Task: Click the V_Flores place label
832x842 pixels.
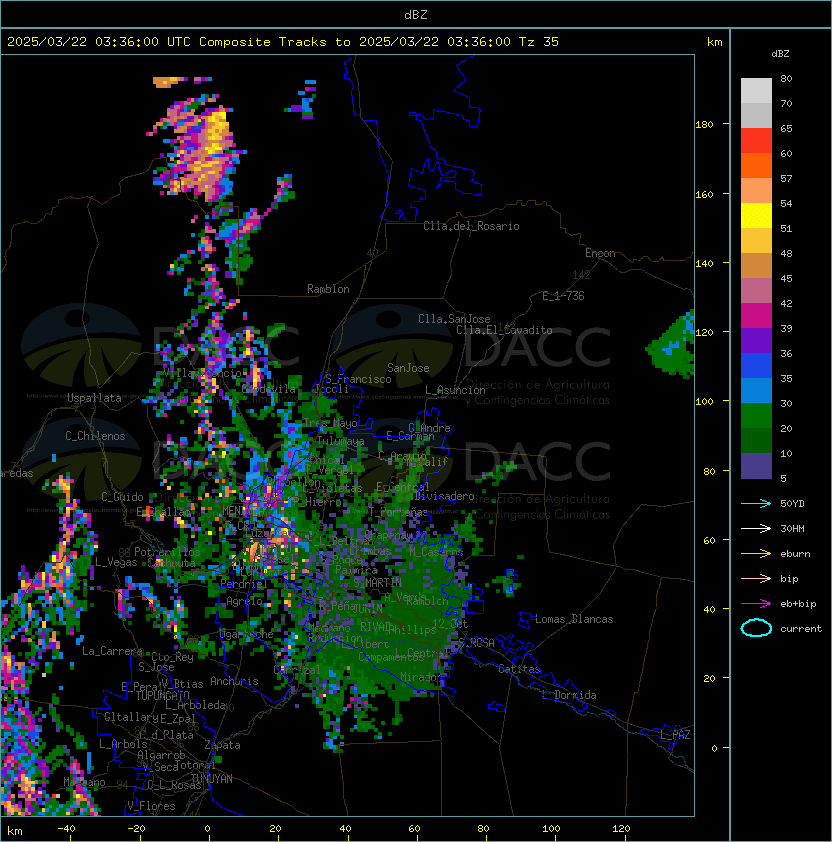Action: [x=151, y=806]
